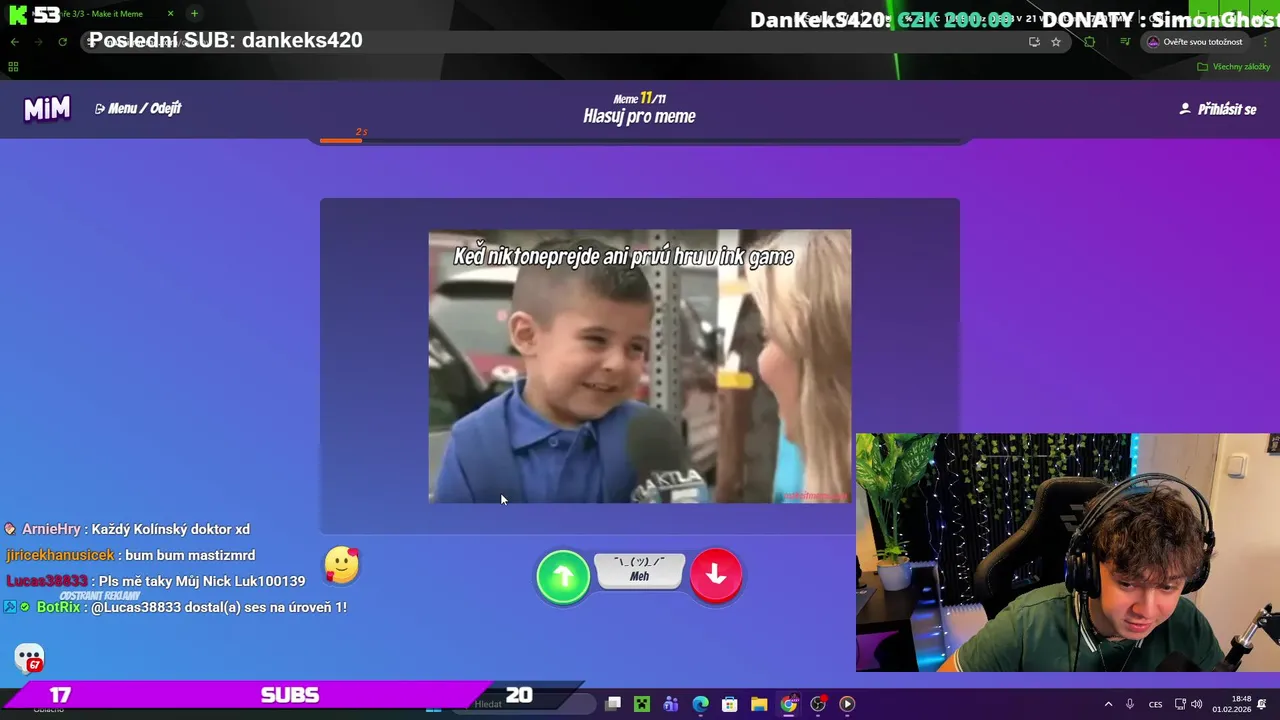Click the voting countdown progress bar
The image size is (1280, 720).
point(640,140)
